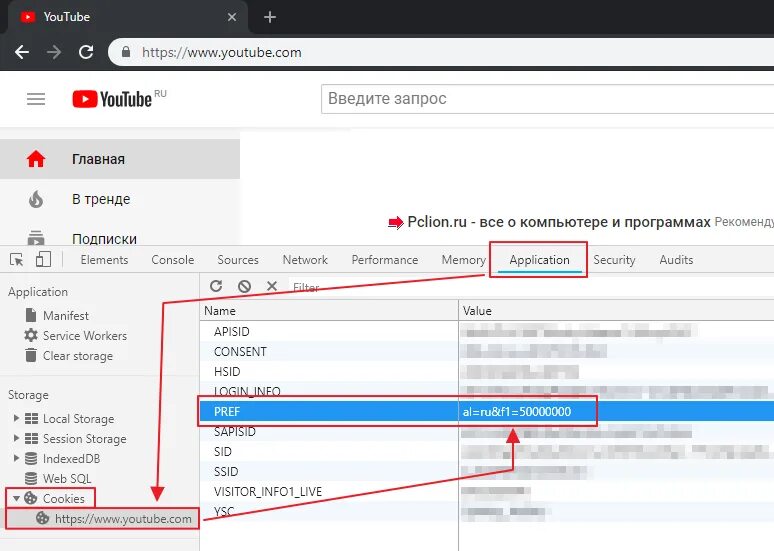
Task: Click the browser address bar URL
Action: (x=222, y=52)
